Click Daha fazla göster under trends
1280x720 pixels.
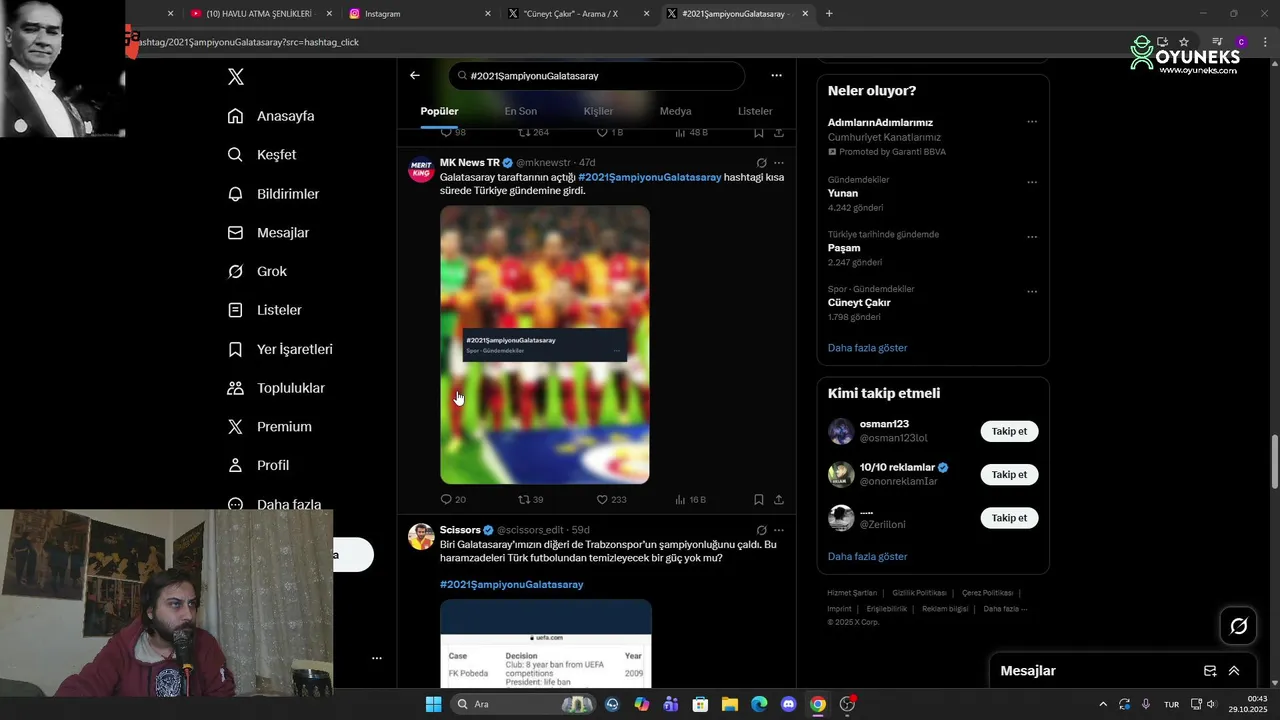(867, 348)
